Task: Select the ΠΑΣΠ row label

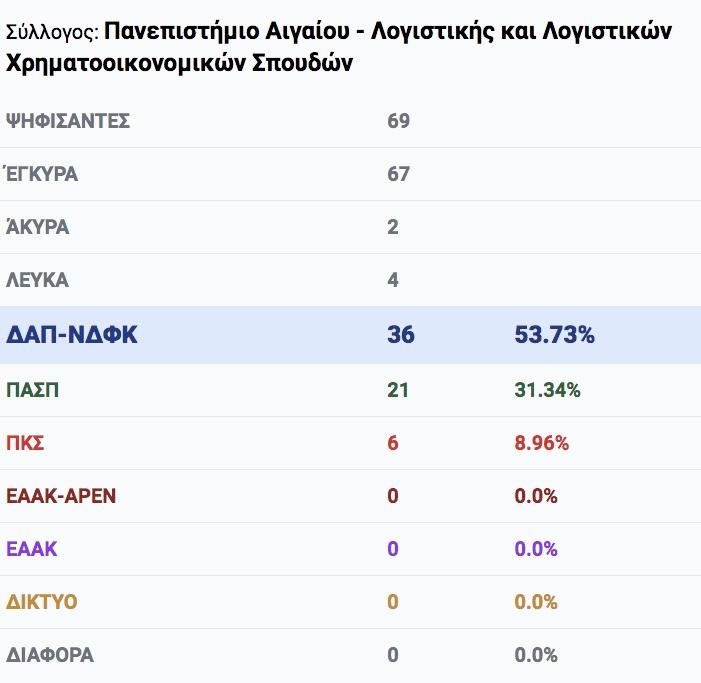Action: [32, 390]
